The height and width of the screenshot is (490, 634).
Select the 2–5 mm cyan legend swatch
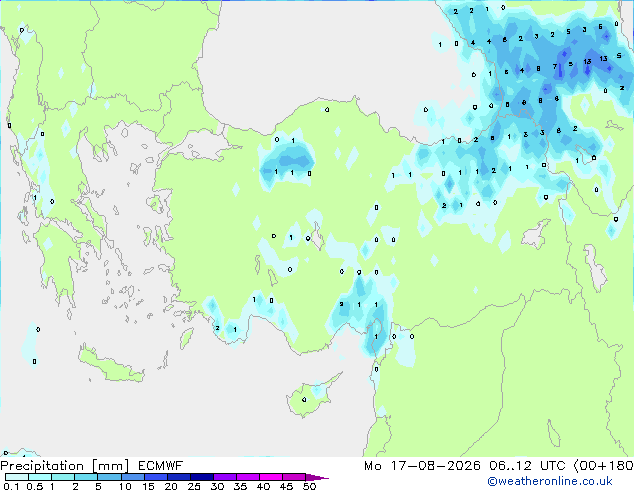tap(86, 477)
